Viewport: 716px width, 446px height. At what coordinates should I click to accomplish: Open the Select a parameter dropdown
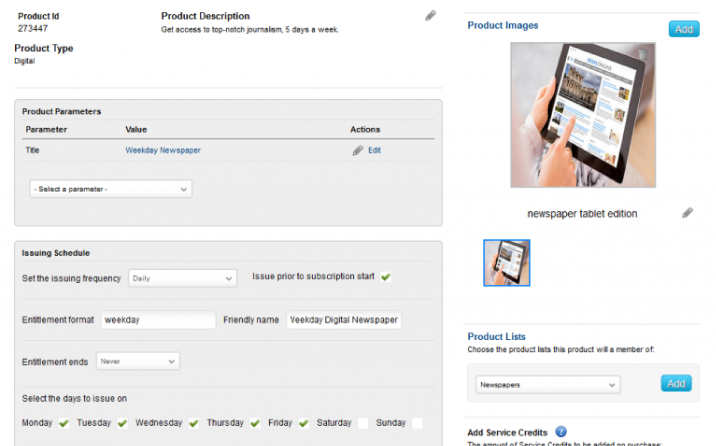tap(112, 189)
